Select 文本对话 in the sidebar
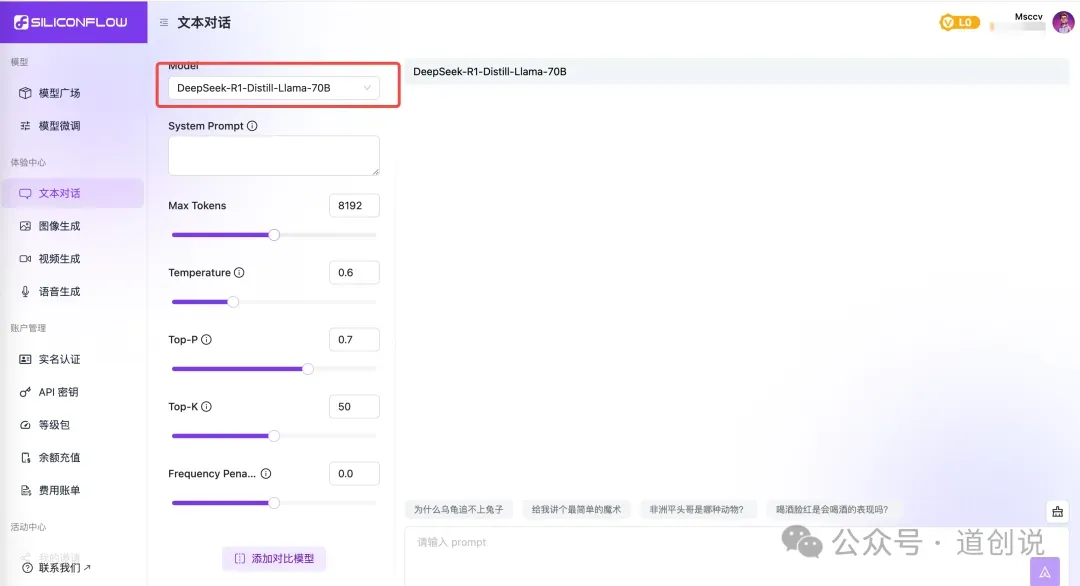This screenshot has height=586, width=1080. pos(73,193)
